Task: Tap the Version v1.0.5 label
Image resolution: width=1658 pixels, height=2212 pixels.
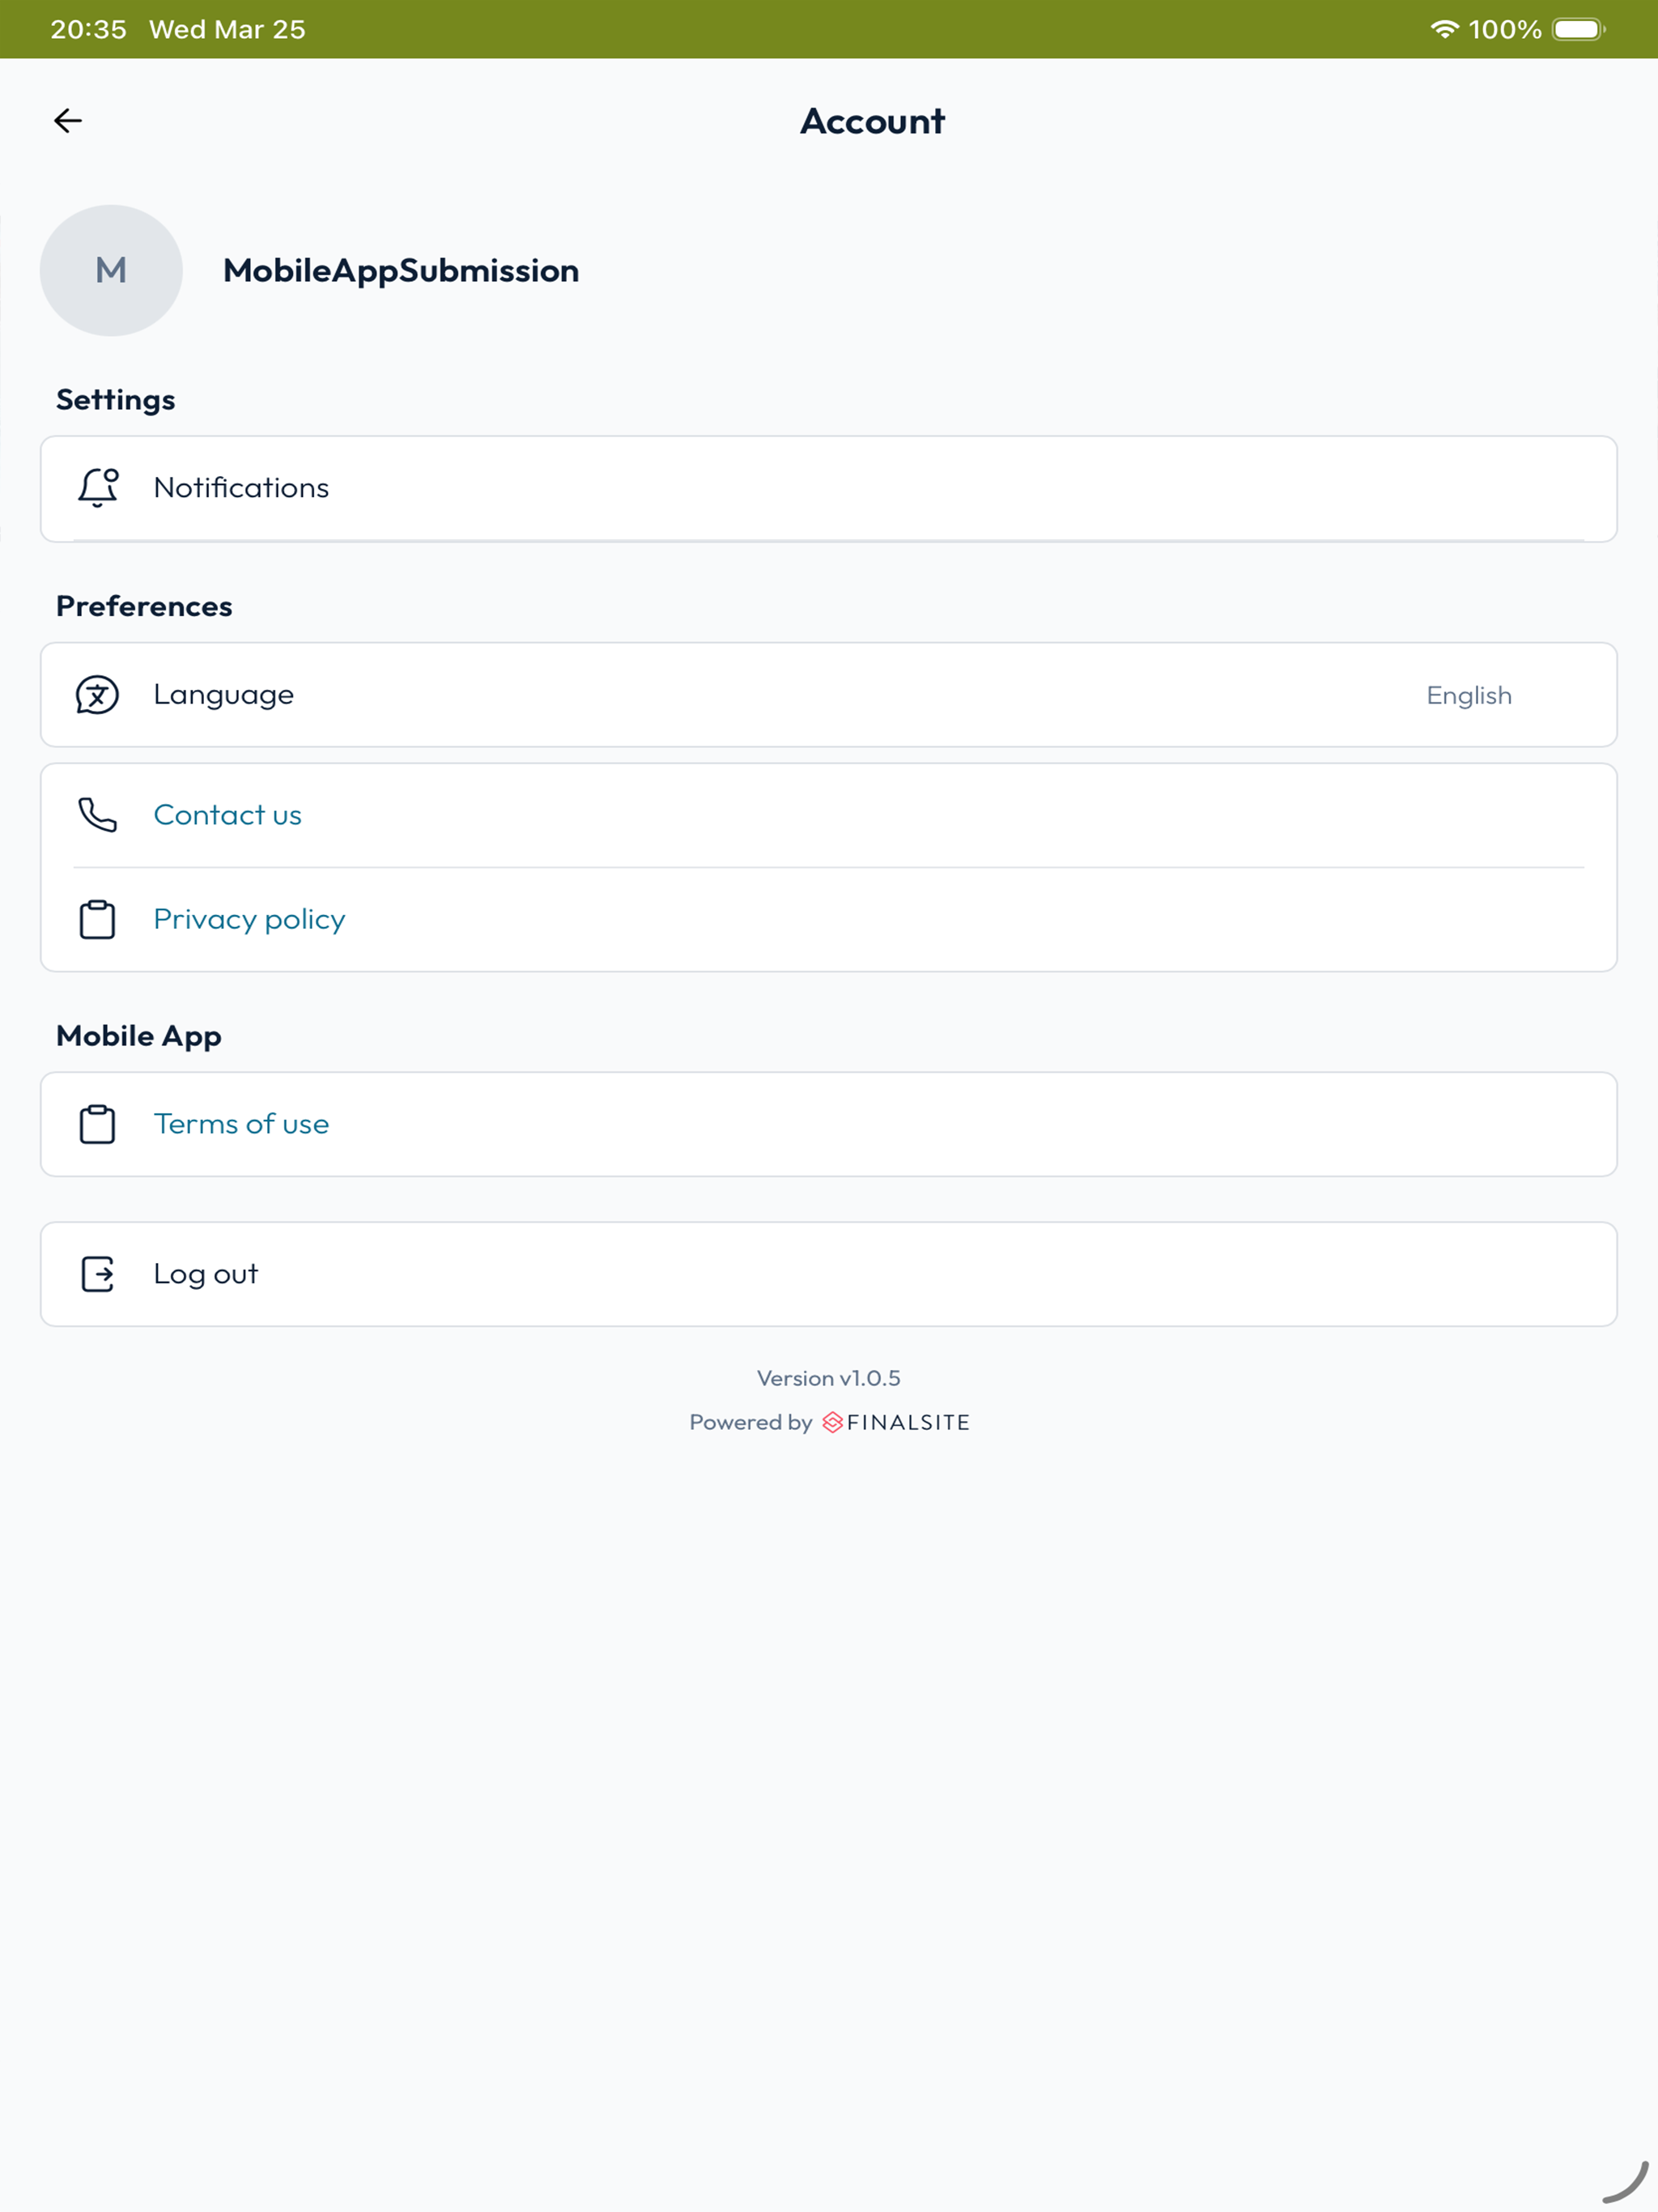Action: (829, 1378)
